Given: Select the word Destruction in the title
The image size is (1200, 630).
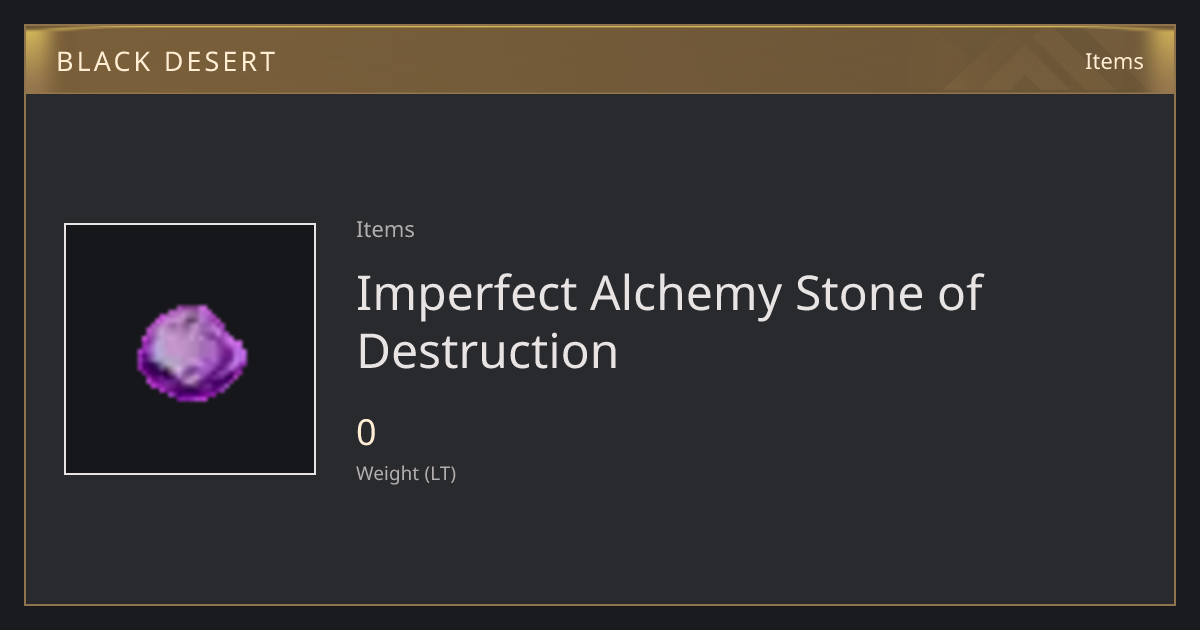Looking at the screenshot, I should click(487, 351).
